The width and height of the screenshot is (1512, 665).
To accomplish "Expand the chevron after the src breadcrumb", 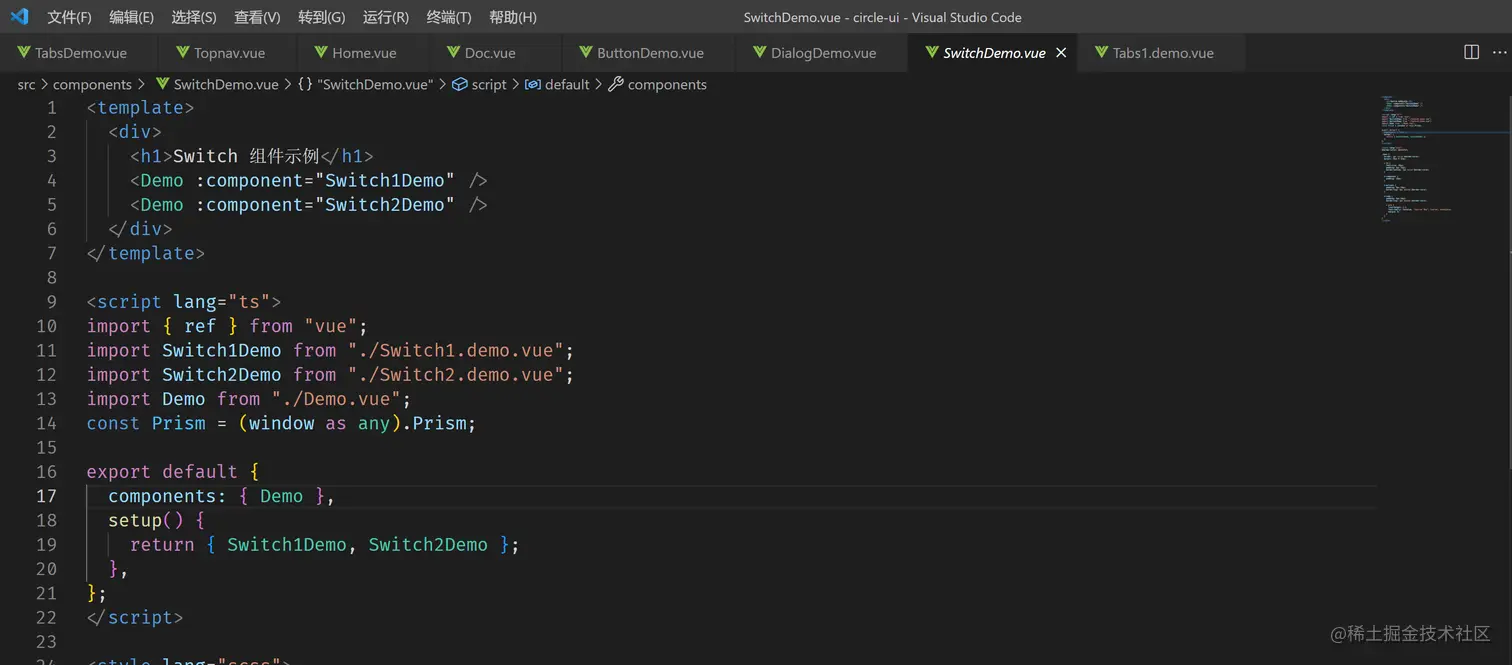I will (x=44, y=85).
